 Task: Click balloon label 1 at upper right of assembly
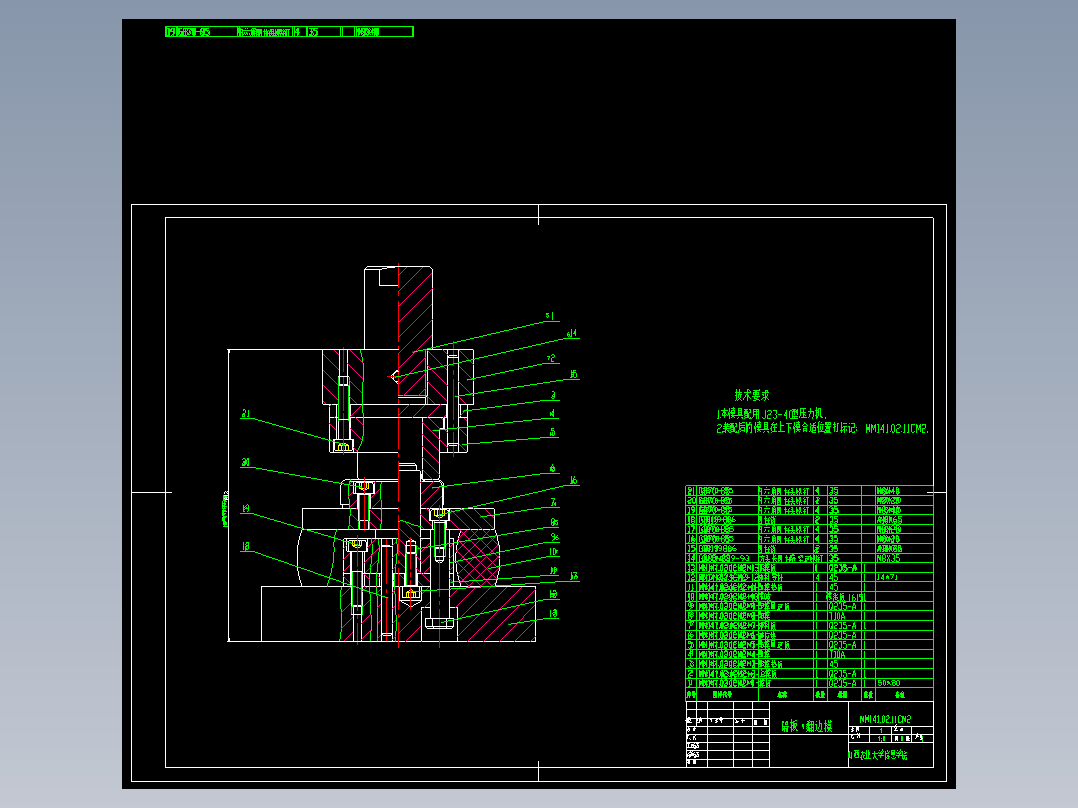pyautogui.click(x=550, y=316)
